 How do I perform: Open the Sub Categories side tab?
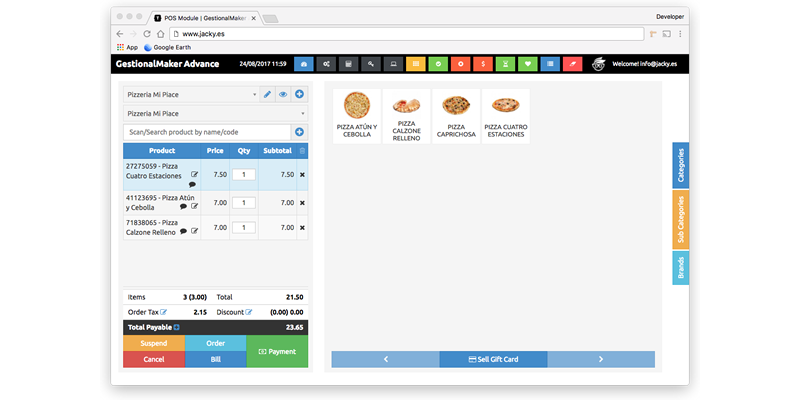[x=681, y=220]
